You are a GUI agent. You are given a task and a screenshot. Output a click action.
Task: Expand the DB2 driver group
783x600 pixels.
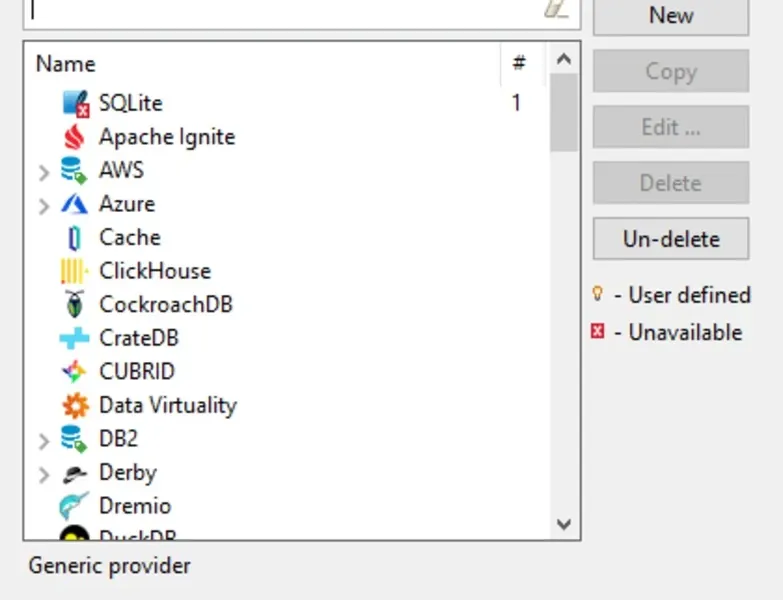tap(43, 440)
